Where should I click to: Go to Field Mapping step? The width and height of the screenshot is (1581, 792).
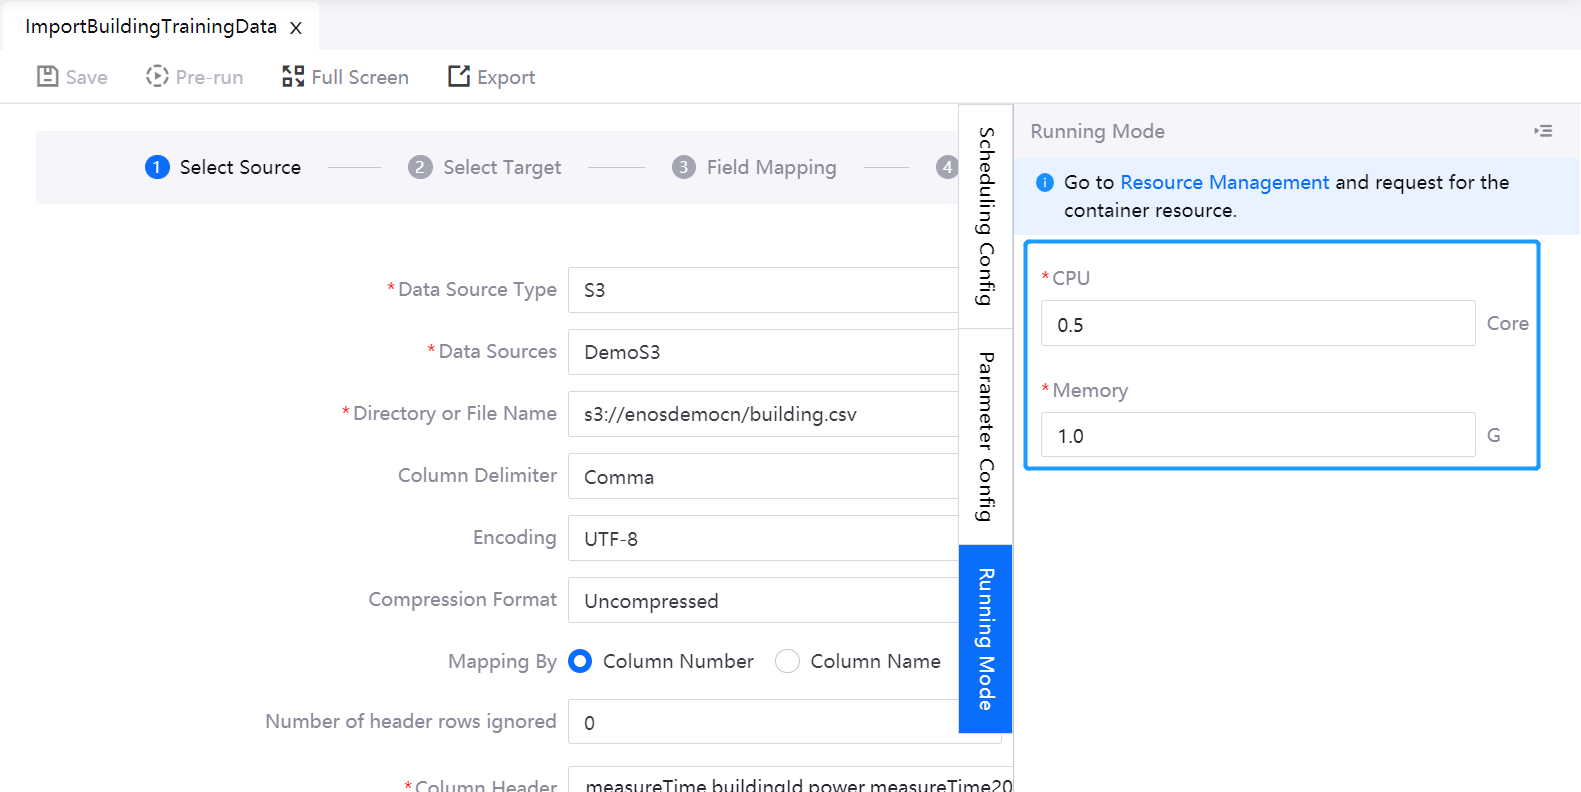[x=770, y=167]
